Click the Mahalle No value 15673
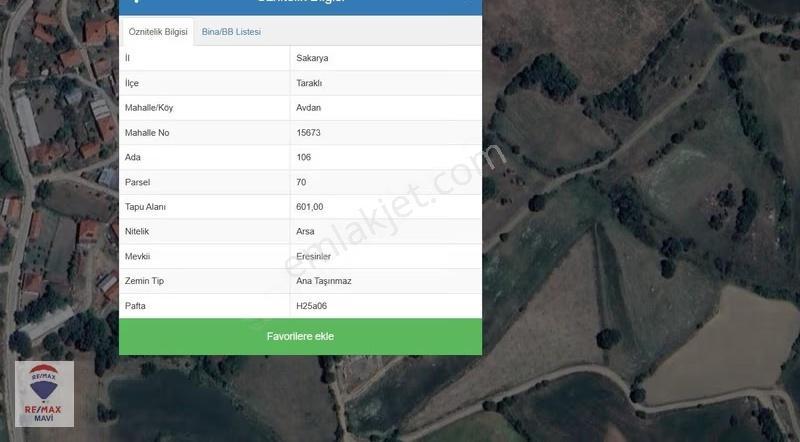This screenshot has height=442, width=800. click(308, 133)
